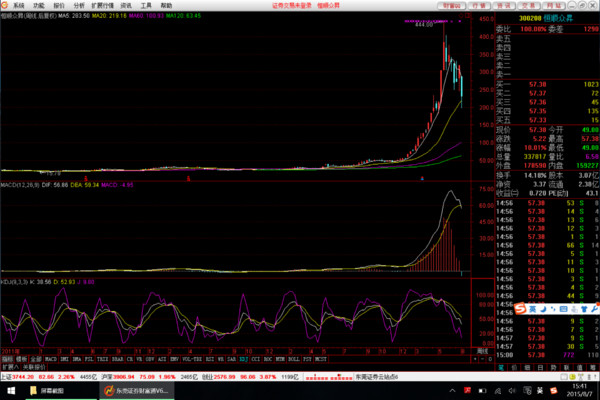600x400 pixels.
Task: Switch to the BRAR indicator
Action: 117,359
